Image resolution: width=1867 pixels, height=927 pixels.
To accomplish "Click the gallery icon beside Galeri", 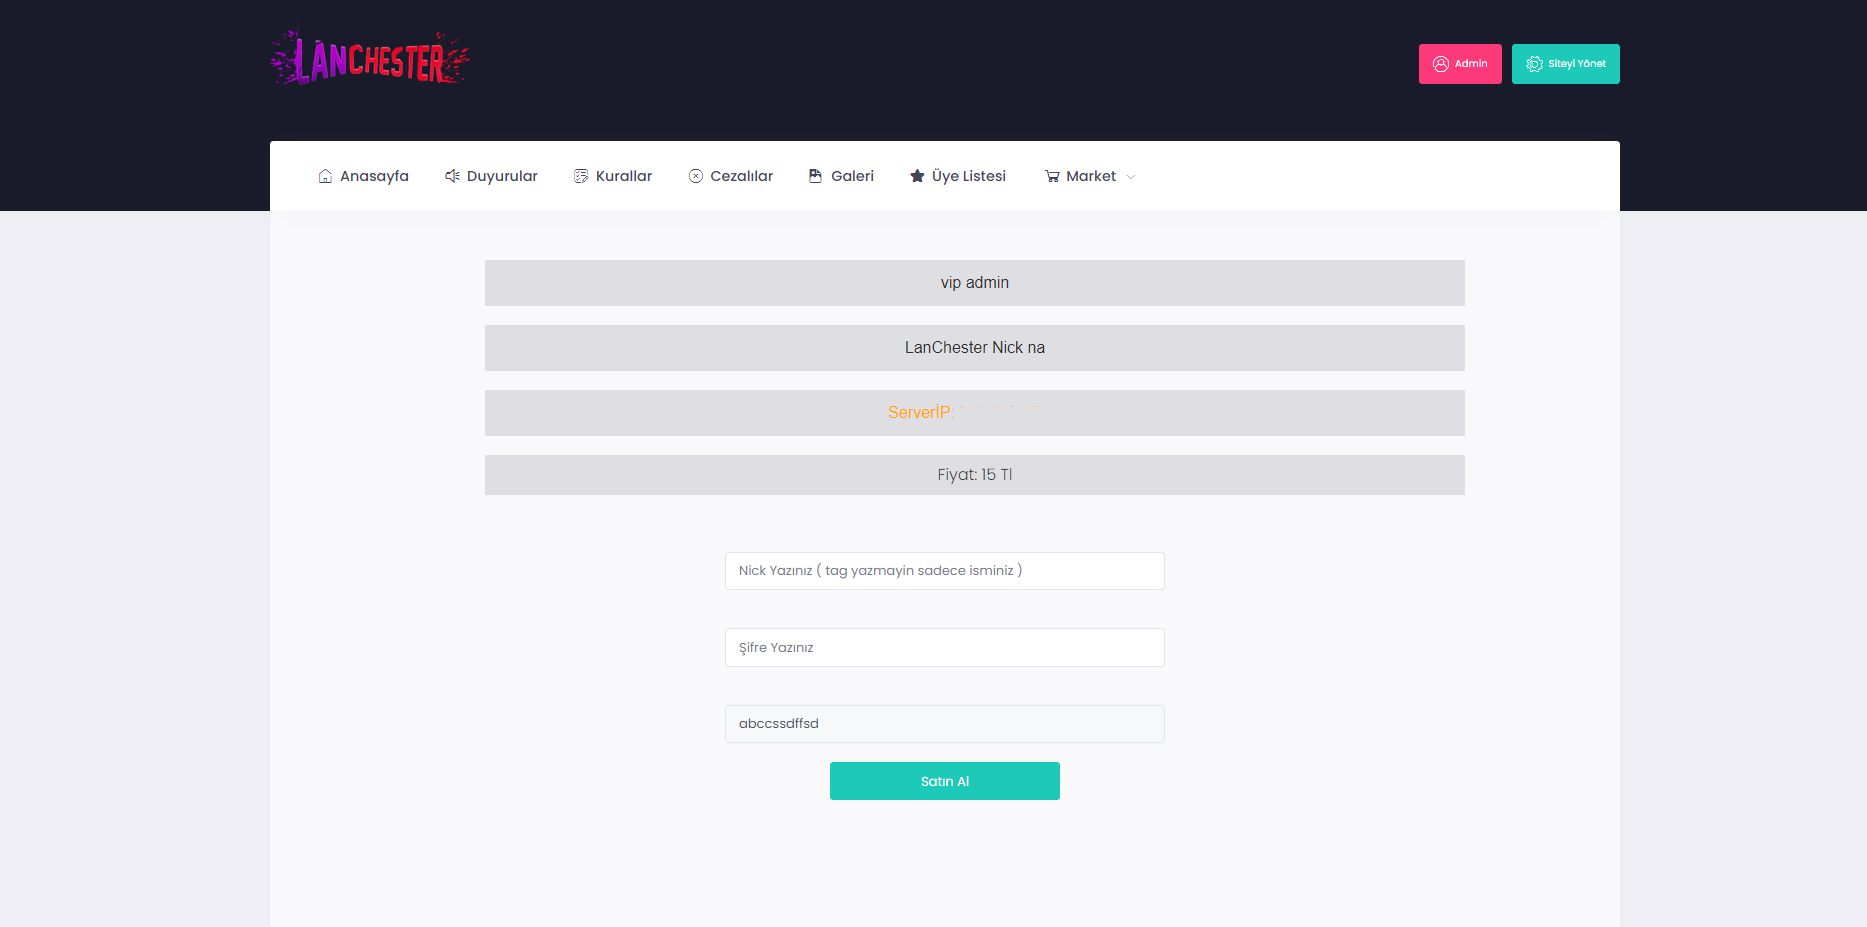I will 816,176.
